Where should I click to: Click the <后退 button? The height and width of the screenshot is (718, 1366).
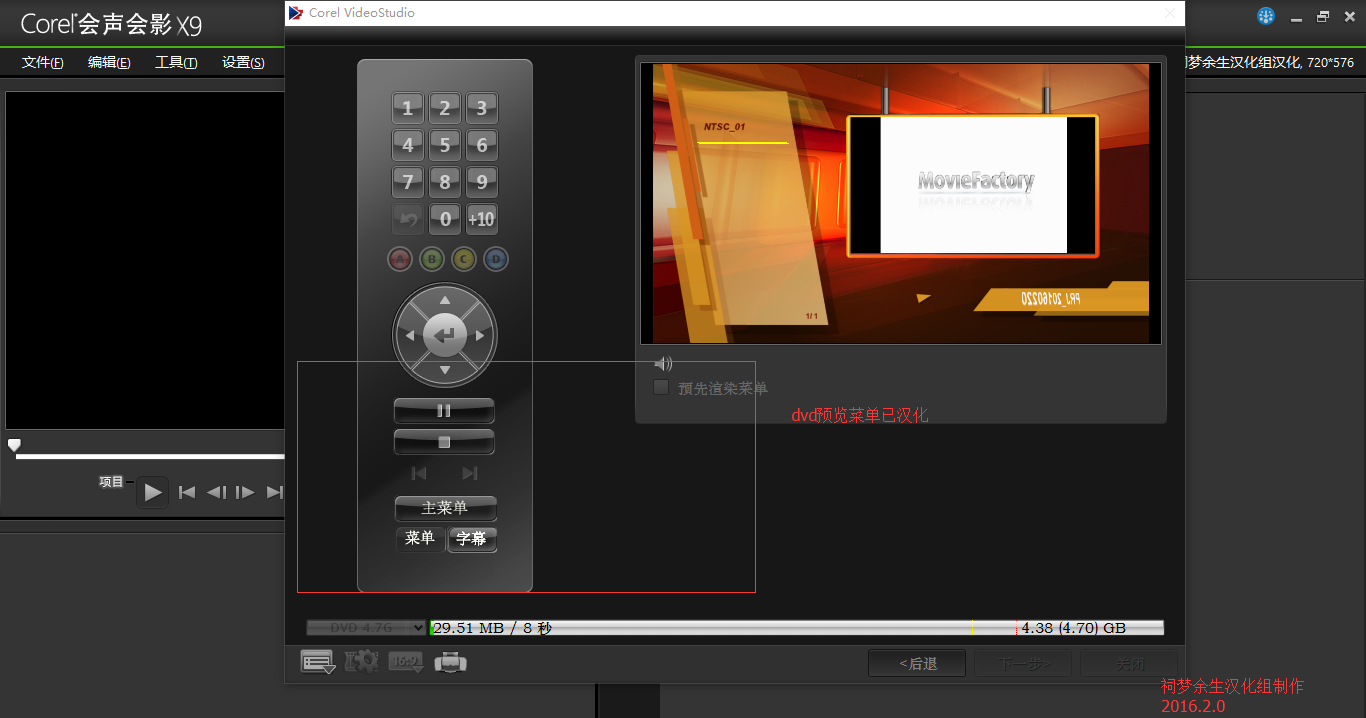(917, 663)
